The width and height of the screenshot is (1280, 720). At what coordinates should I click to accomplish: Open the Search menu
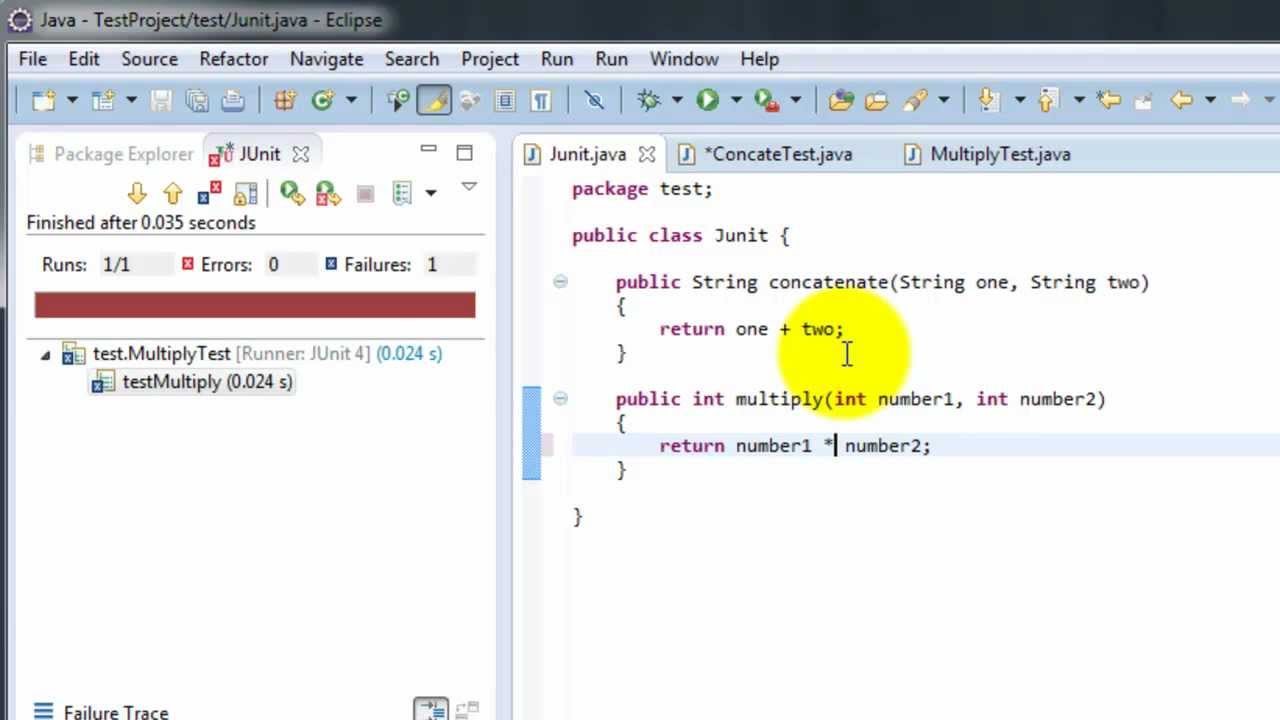412,59
